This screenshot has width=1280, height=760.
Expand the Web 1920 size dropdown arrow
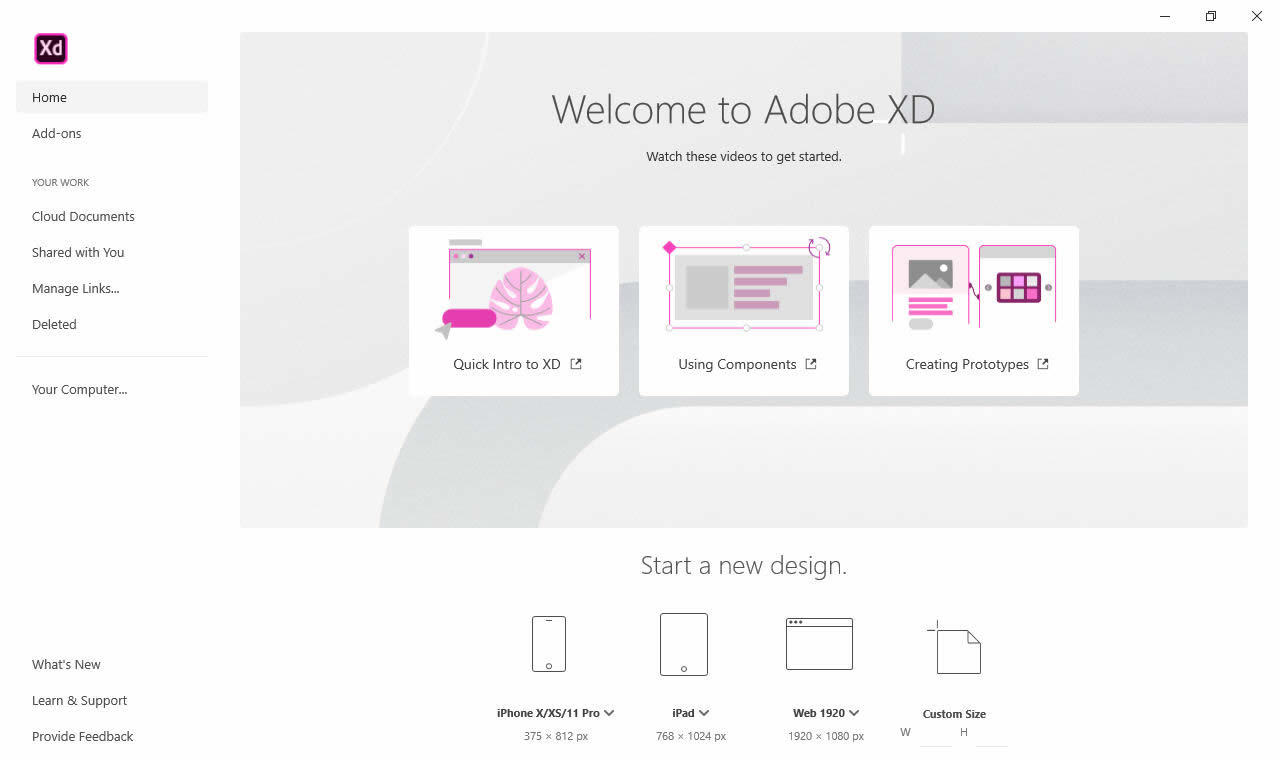point(854,713)
